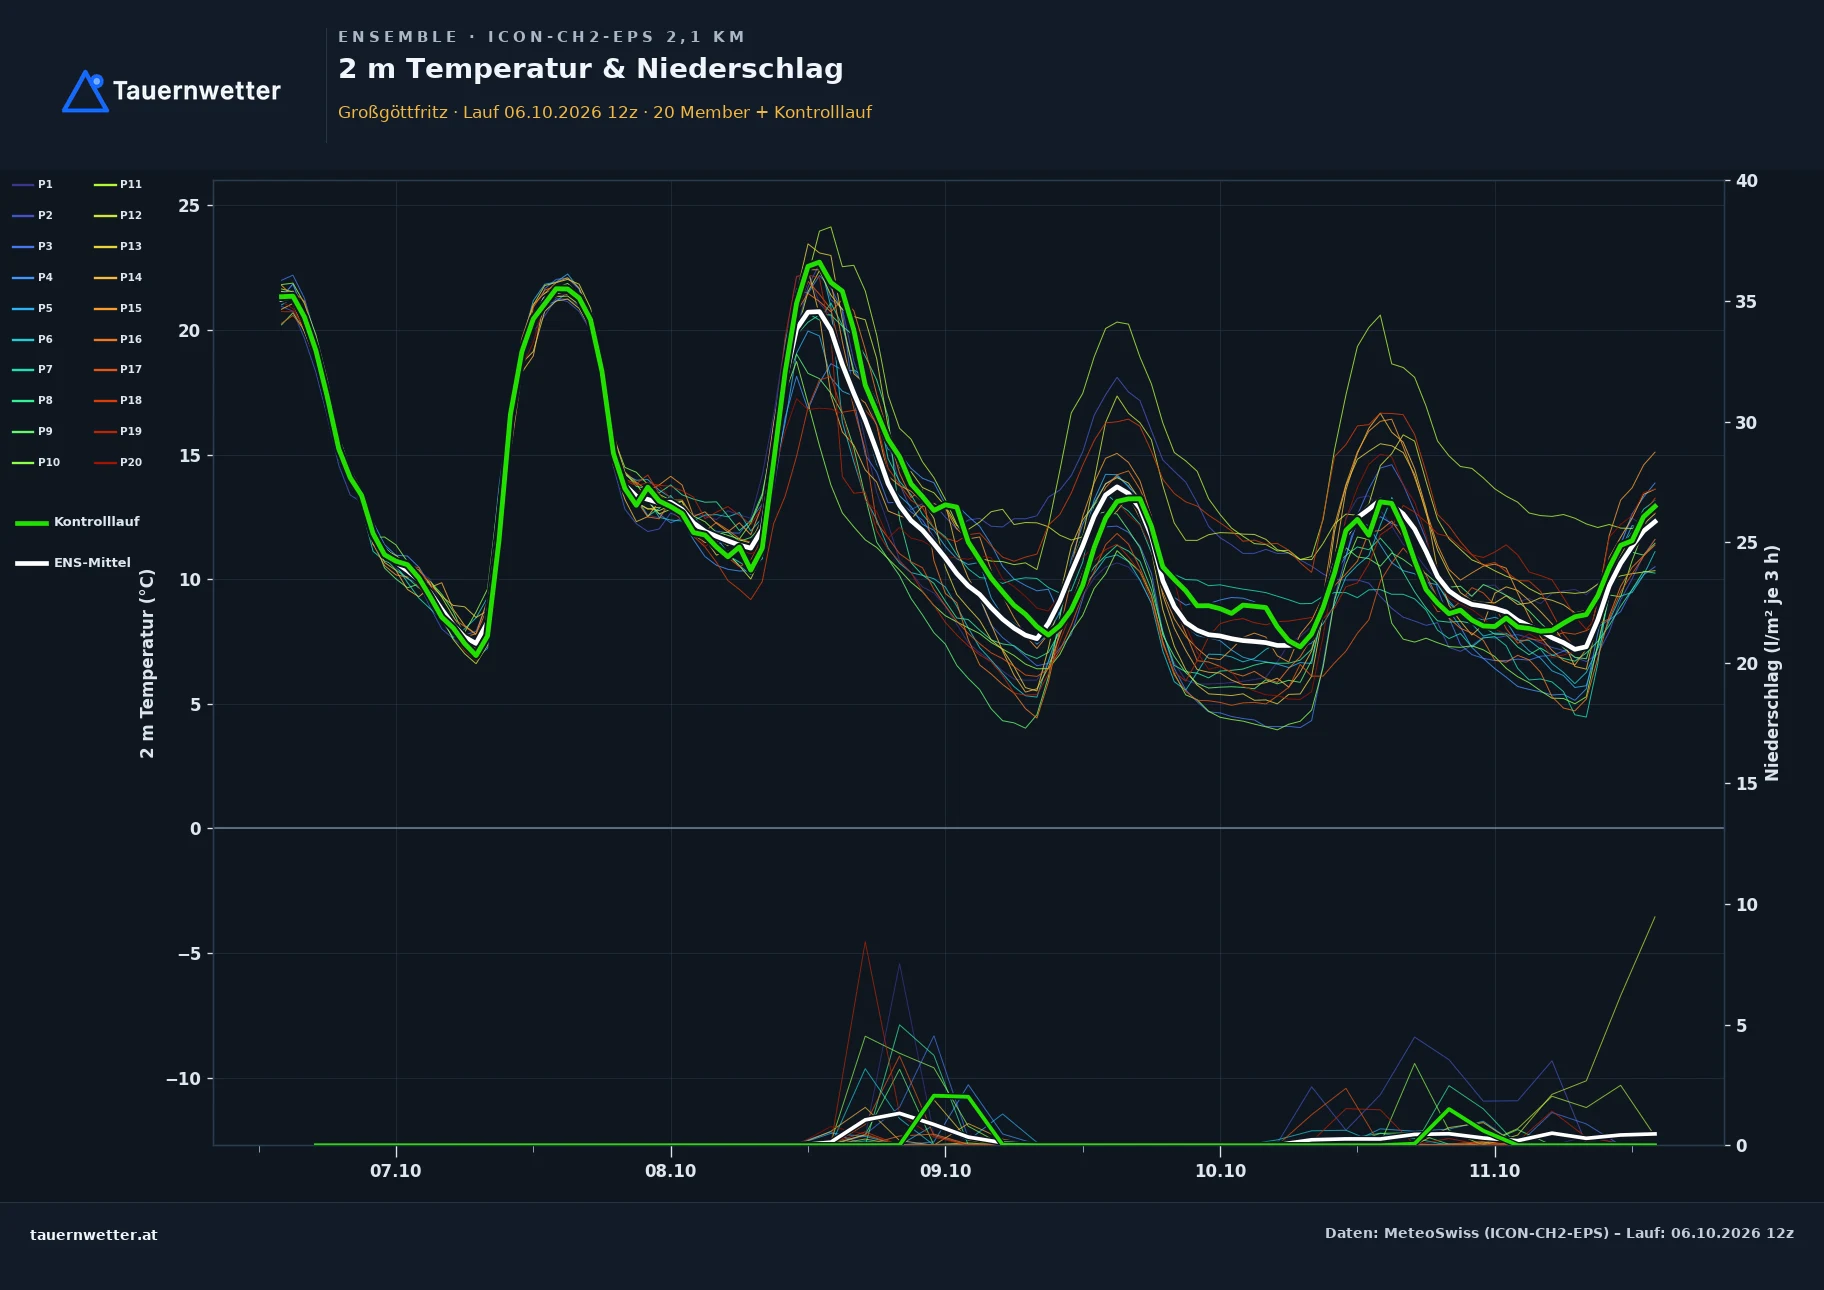Click the 09.10 date tick label
Image resolution: width=1824 pixels, height=1290 pixels.
(945, 1171)
